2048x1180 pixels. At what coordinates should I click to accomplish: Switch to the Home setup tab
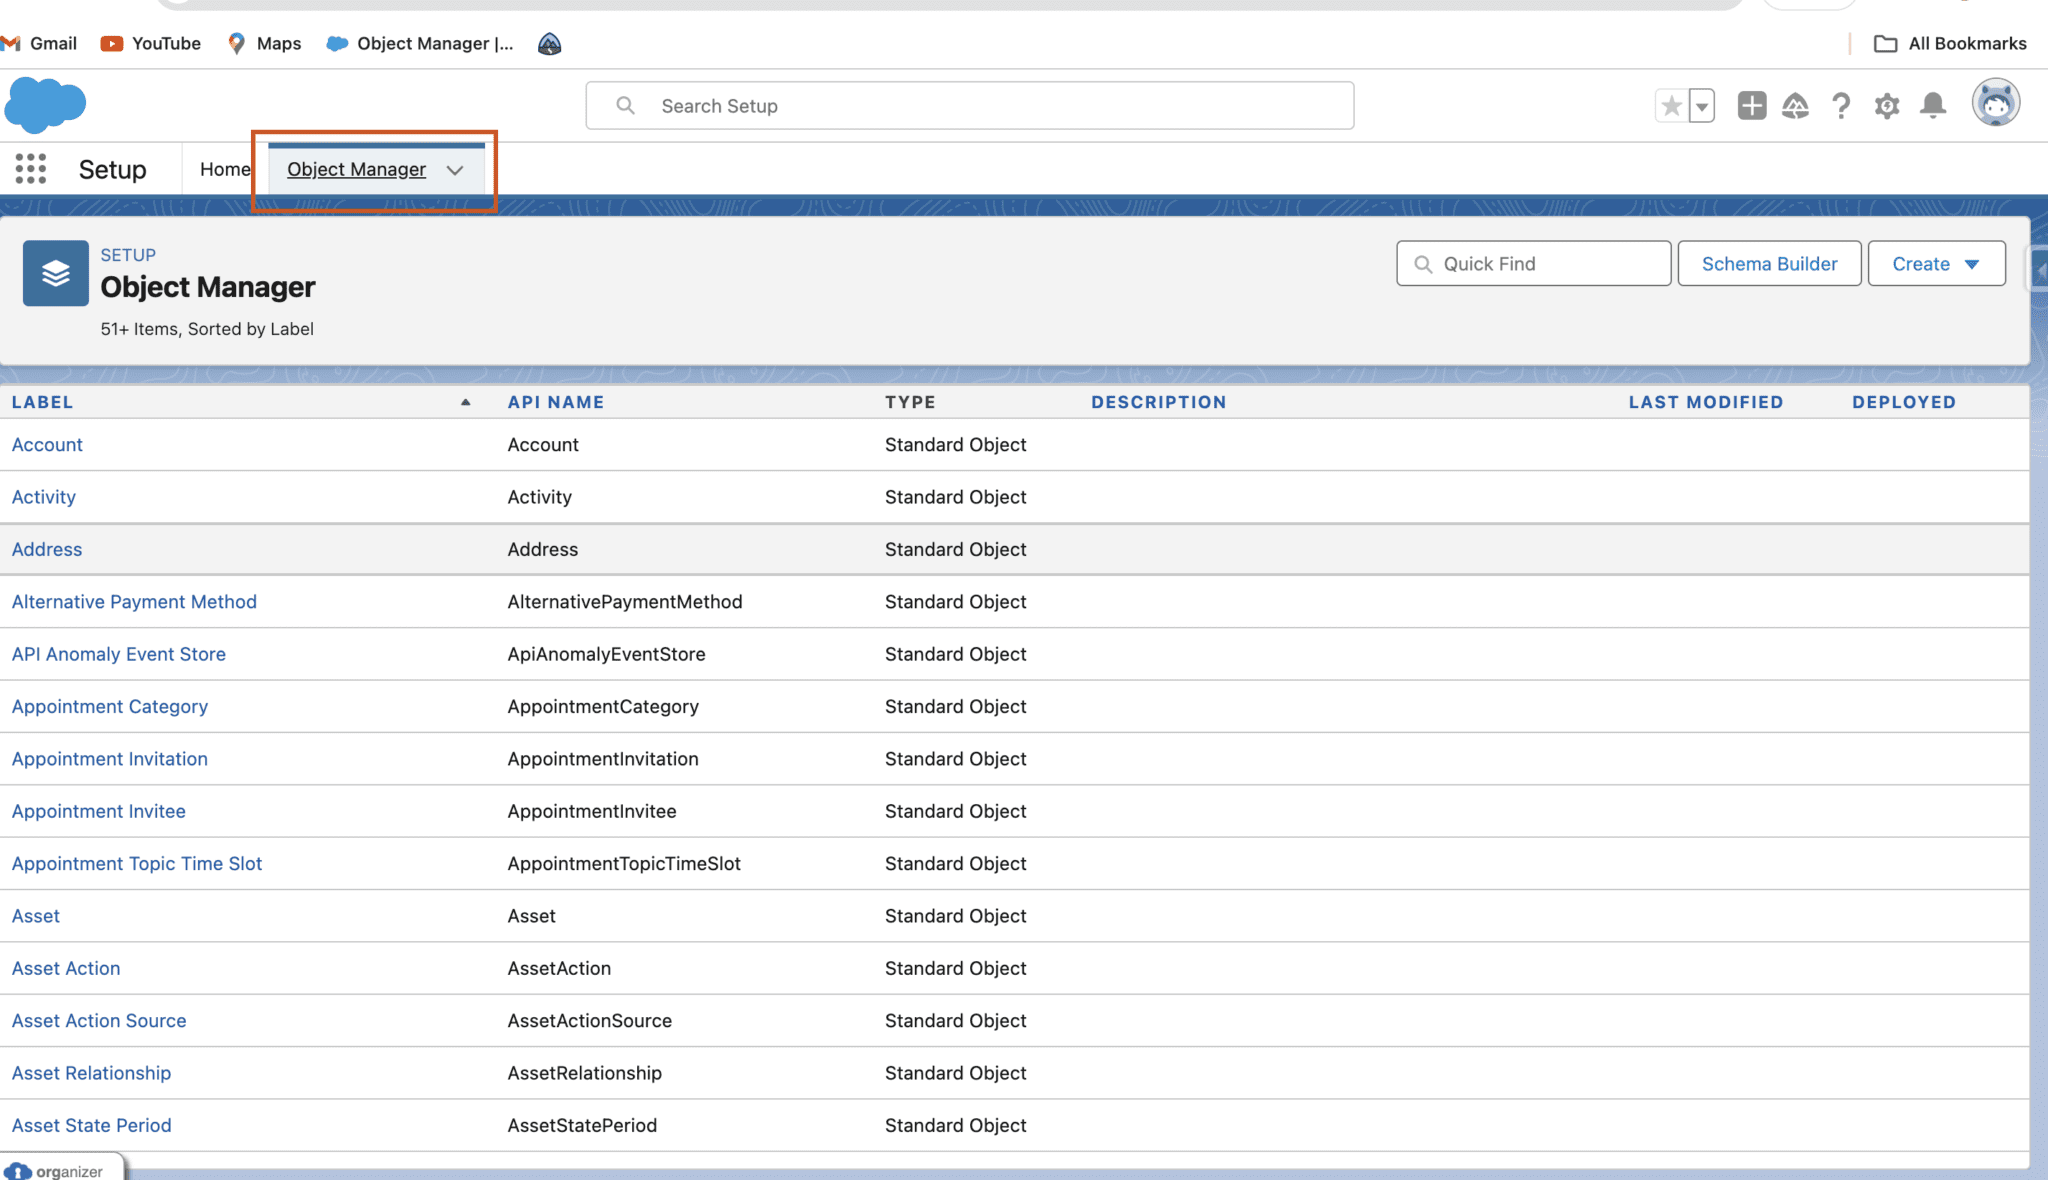[x=224, y=169]
